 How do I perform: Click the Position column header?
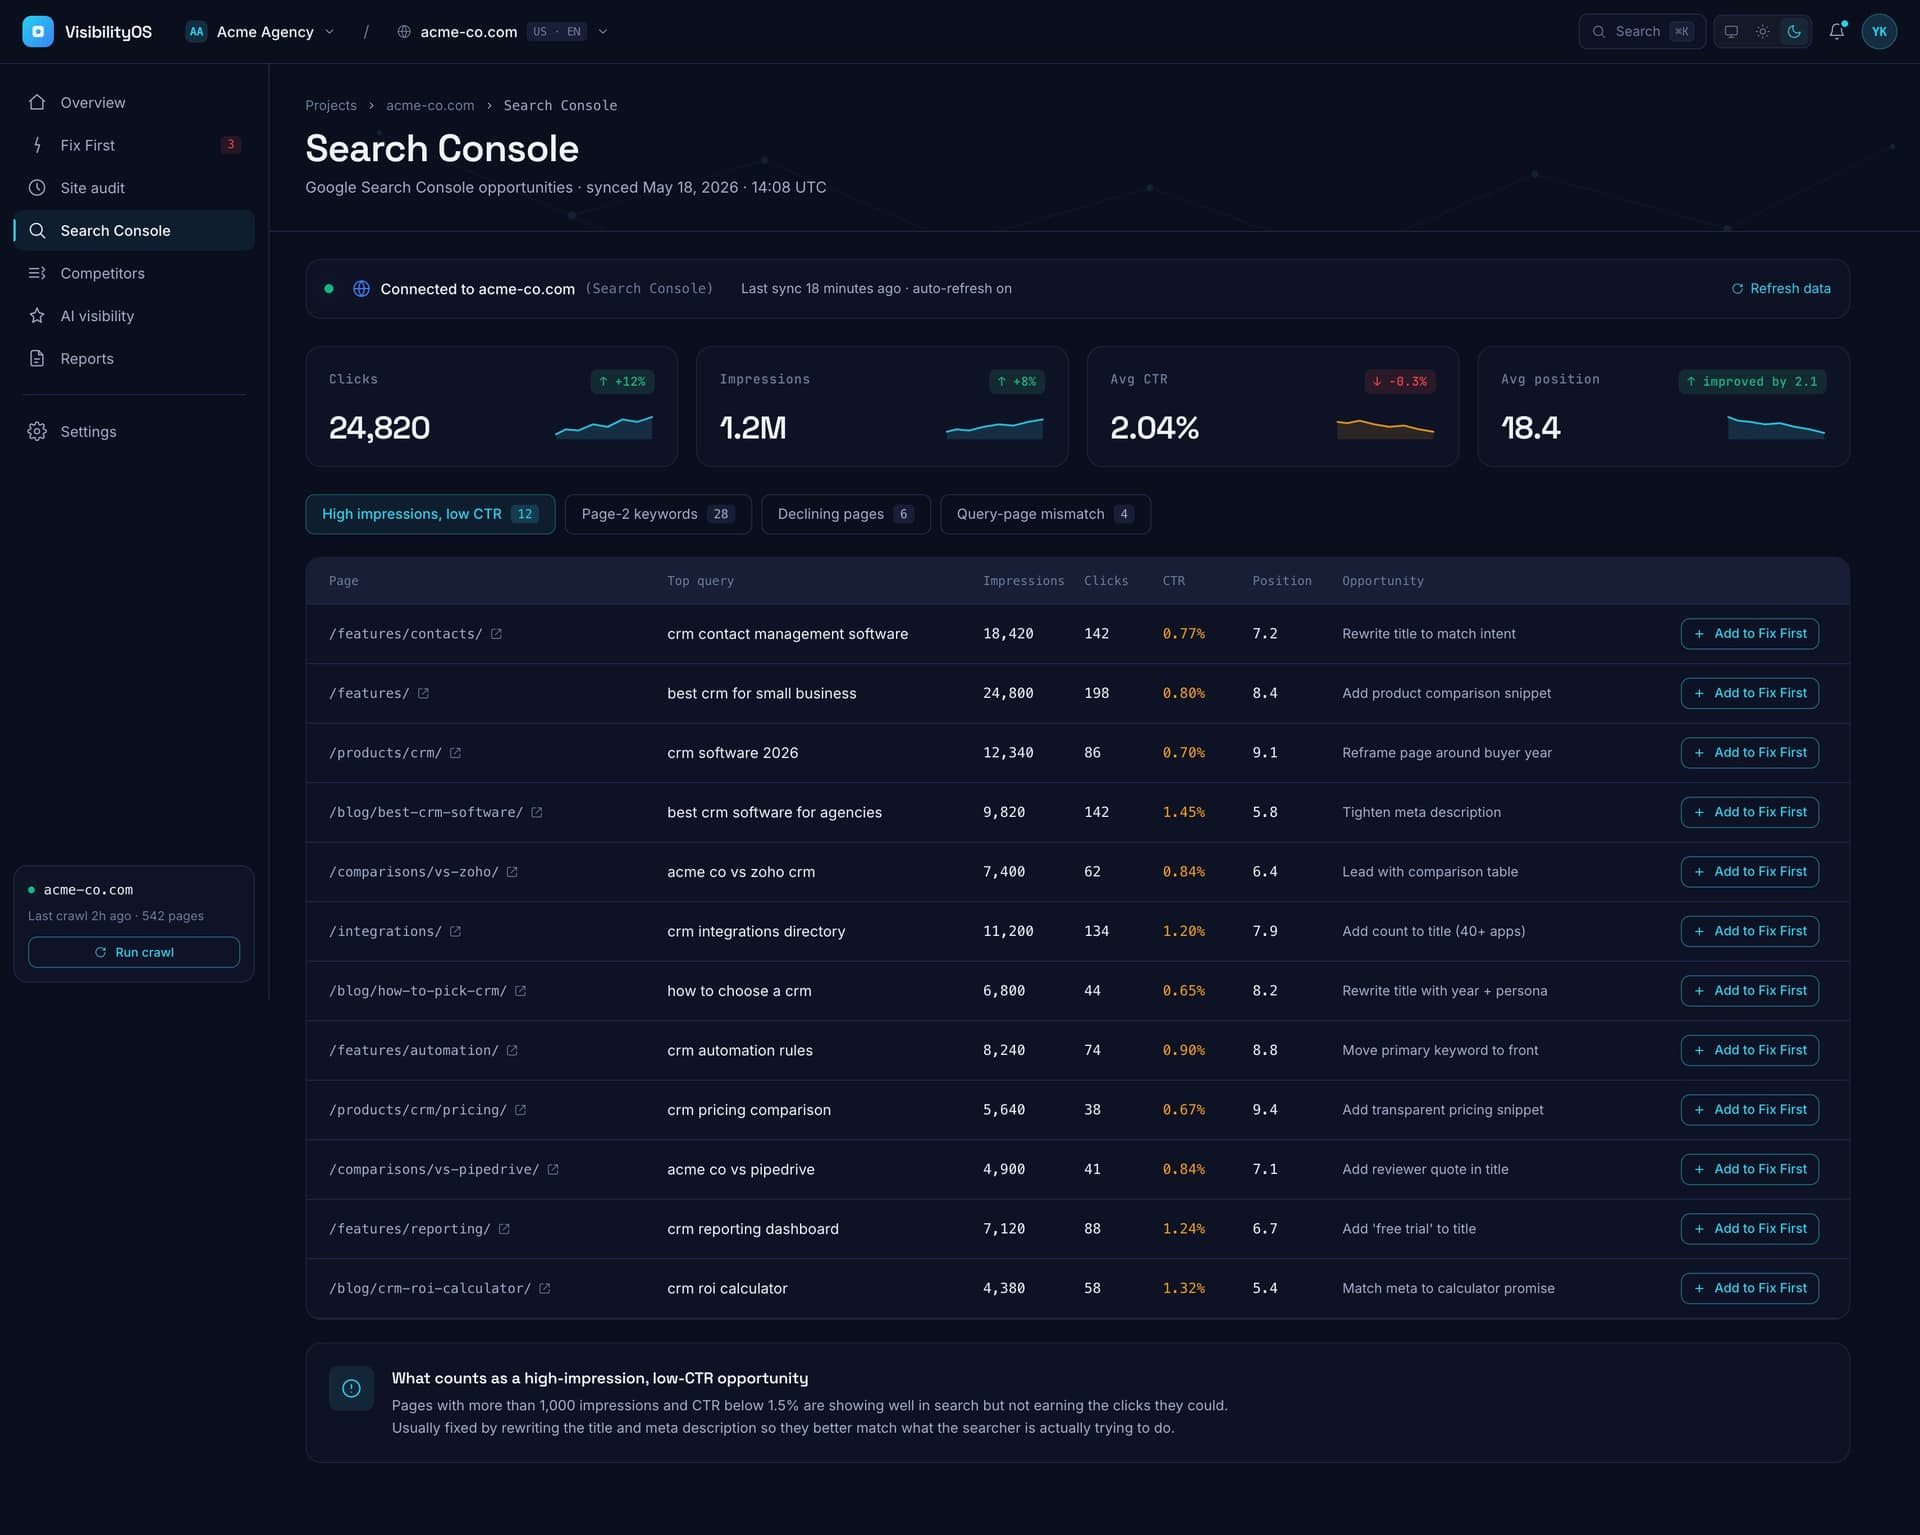(1282, 581)
